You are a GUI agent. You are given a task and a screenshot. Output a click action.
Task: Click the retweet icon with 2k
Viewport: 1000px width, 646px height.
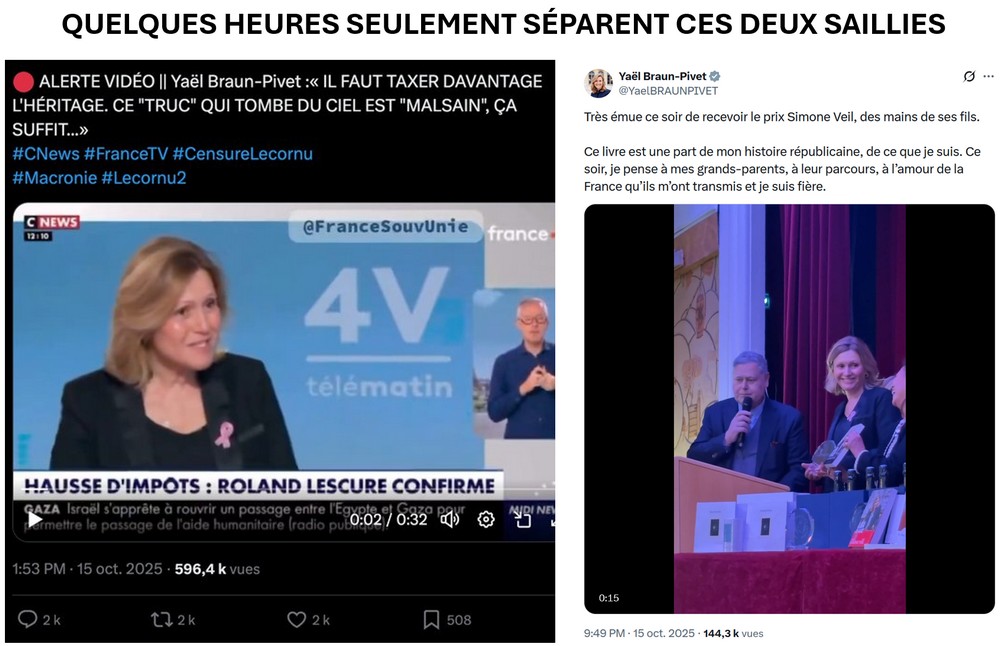[x=161, y=619]
